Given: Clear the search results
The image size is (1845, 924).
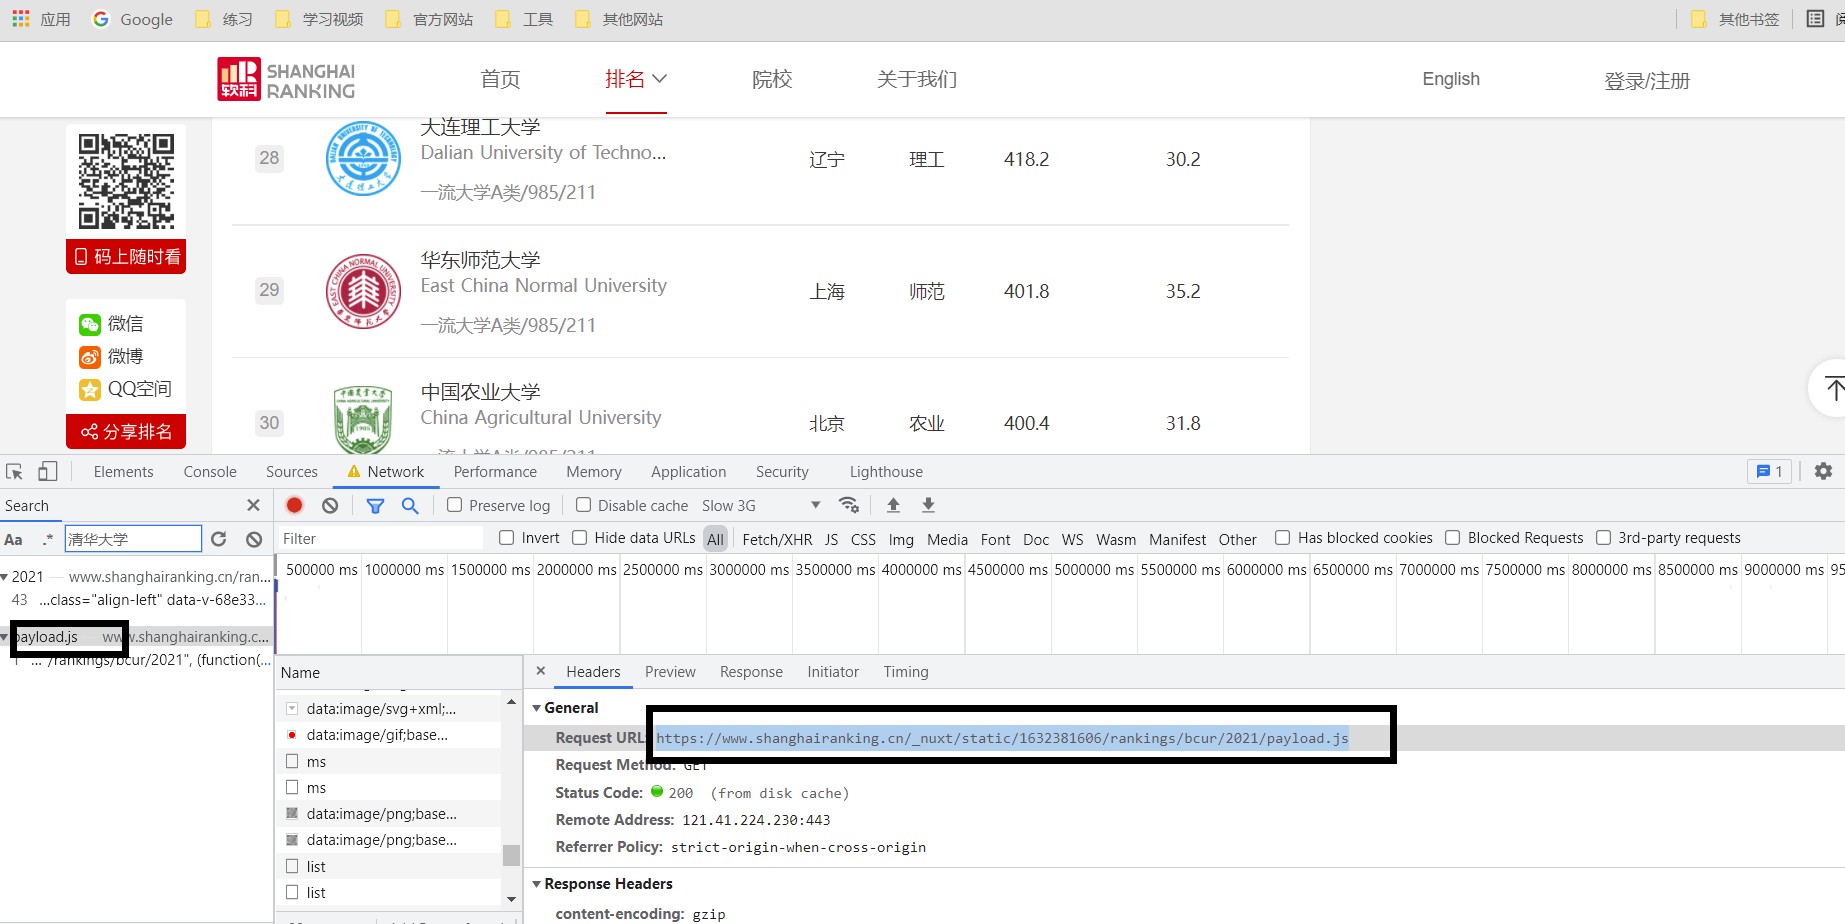Looking at the screenshot, I should 254,539.
